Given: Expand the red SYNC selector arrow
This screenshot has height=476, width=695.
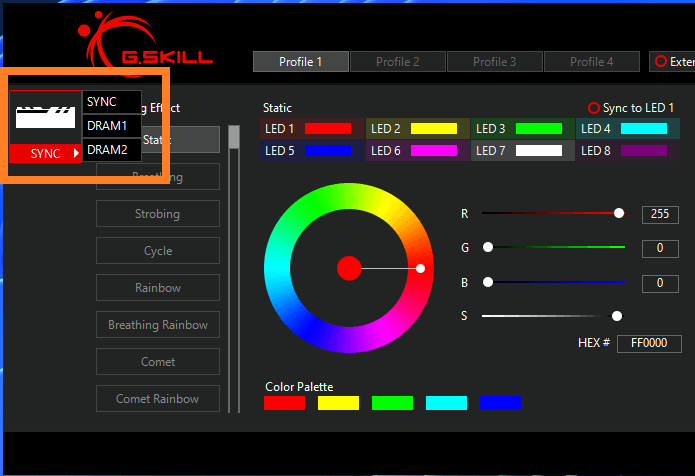Looking at the screenshot, I should coord(76,154).
